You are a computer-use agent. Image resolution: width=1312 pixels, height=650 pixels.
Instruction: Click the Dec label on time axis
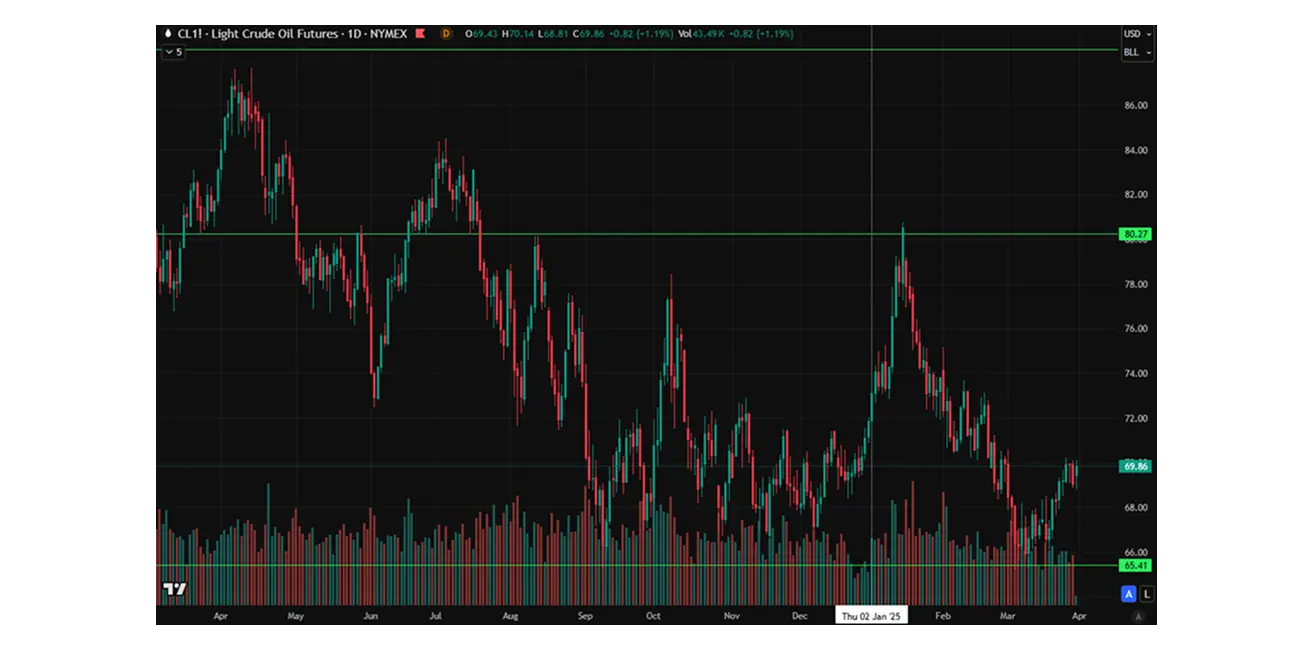(799, 616)
